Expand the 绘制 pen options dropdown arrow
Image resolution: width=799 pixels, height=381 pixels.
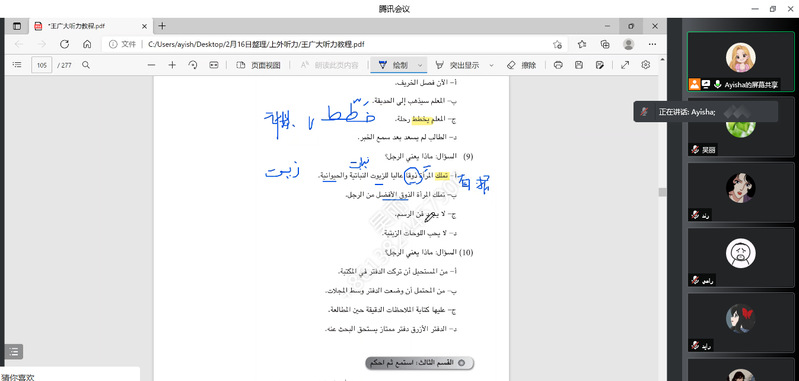420,65
